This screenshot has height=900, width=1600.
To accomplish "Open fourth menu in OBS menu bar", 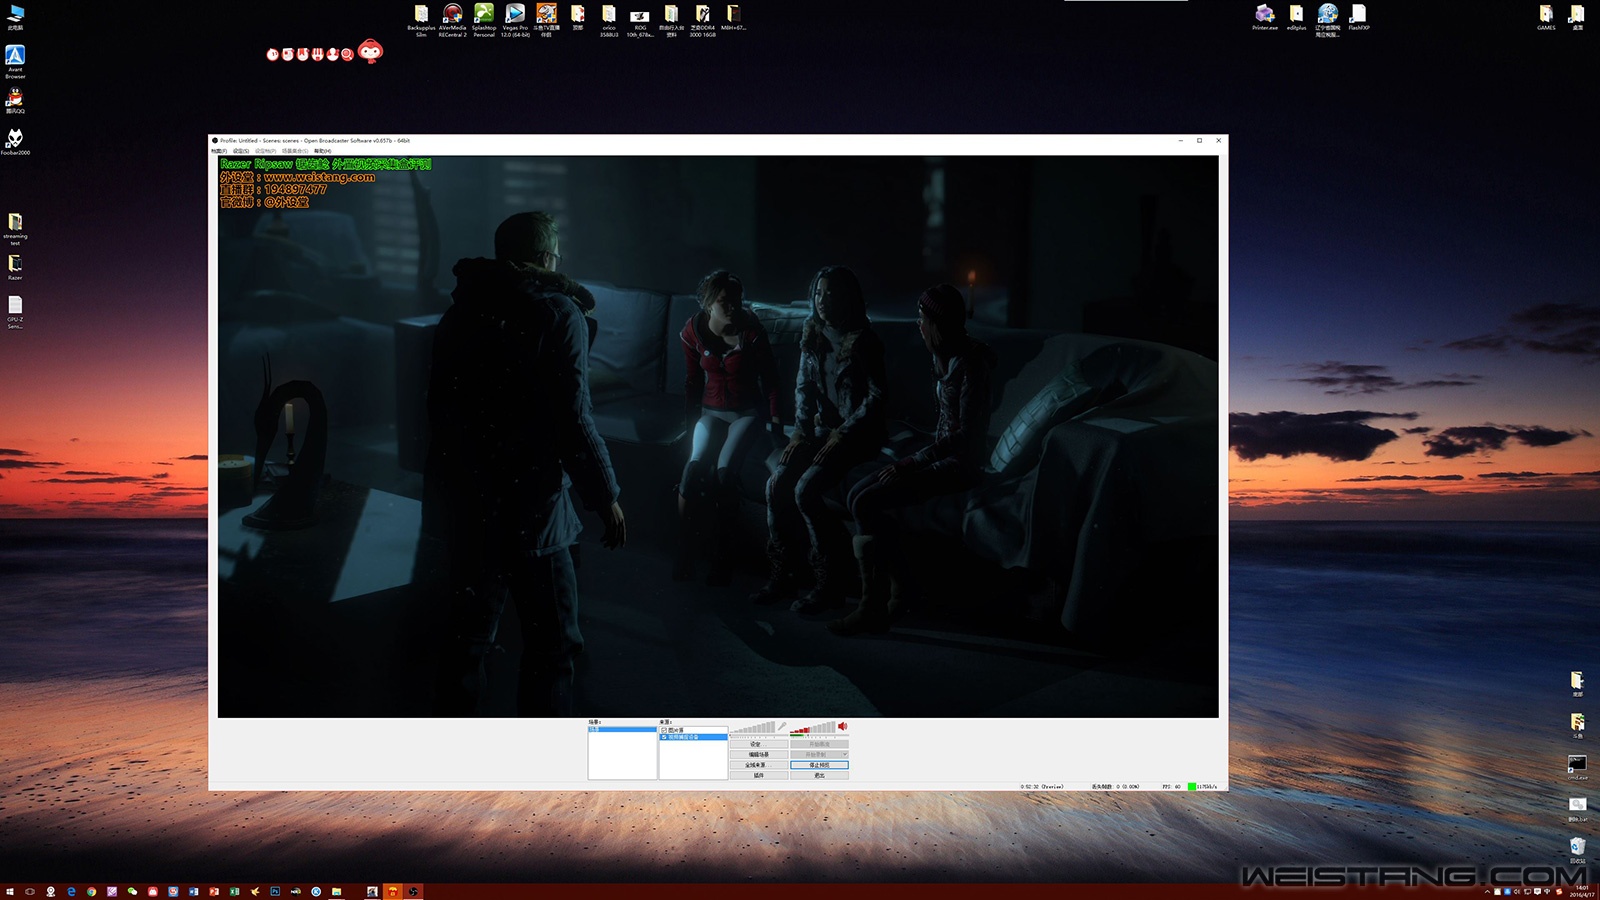I will (295, 151).
